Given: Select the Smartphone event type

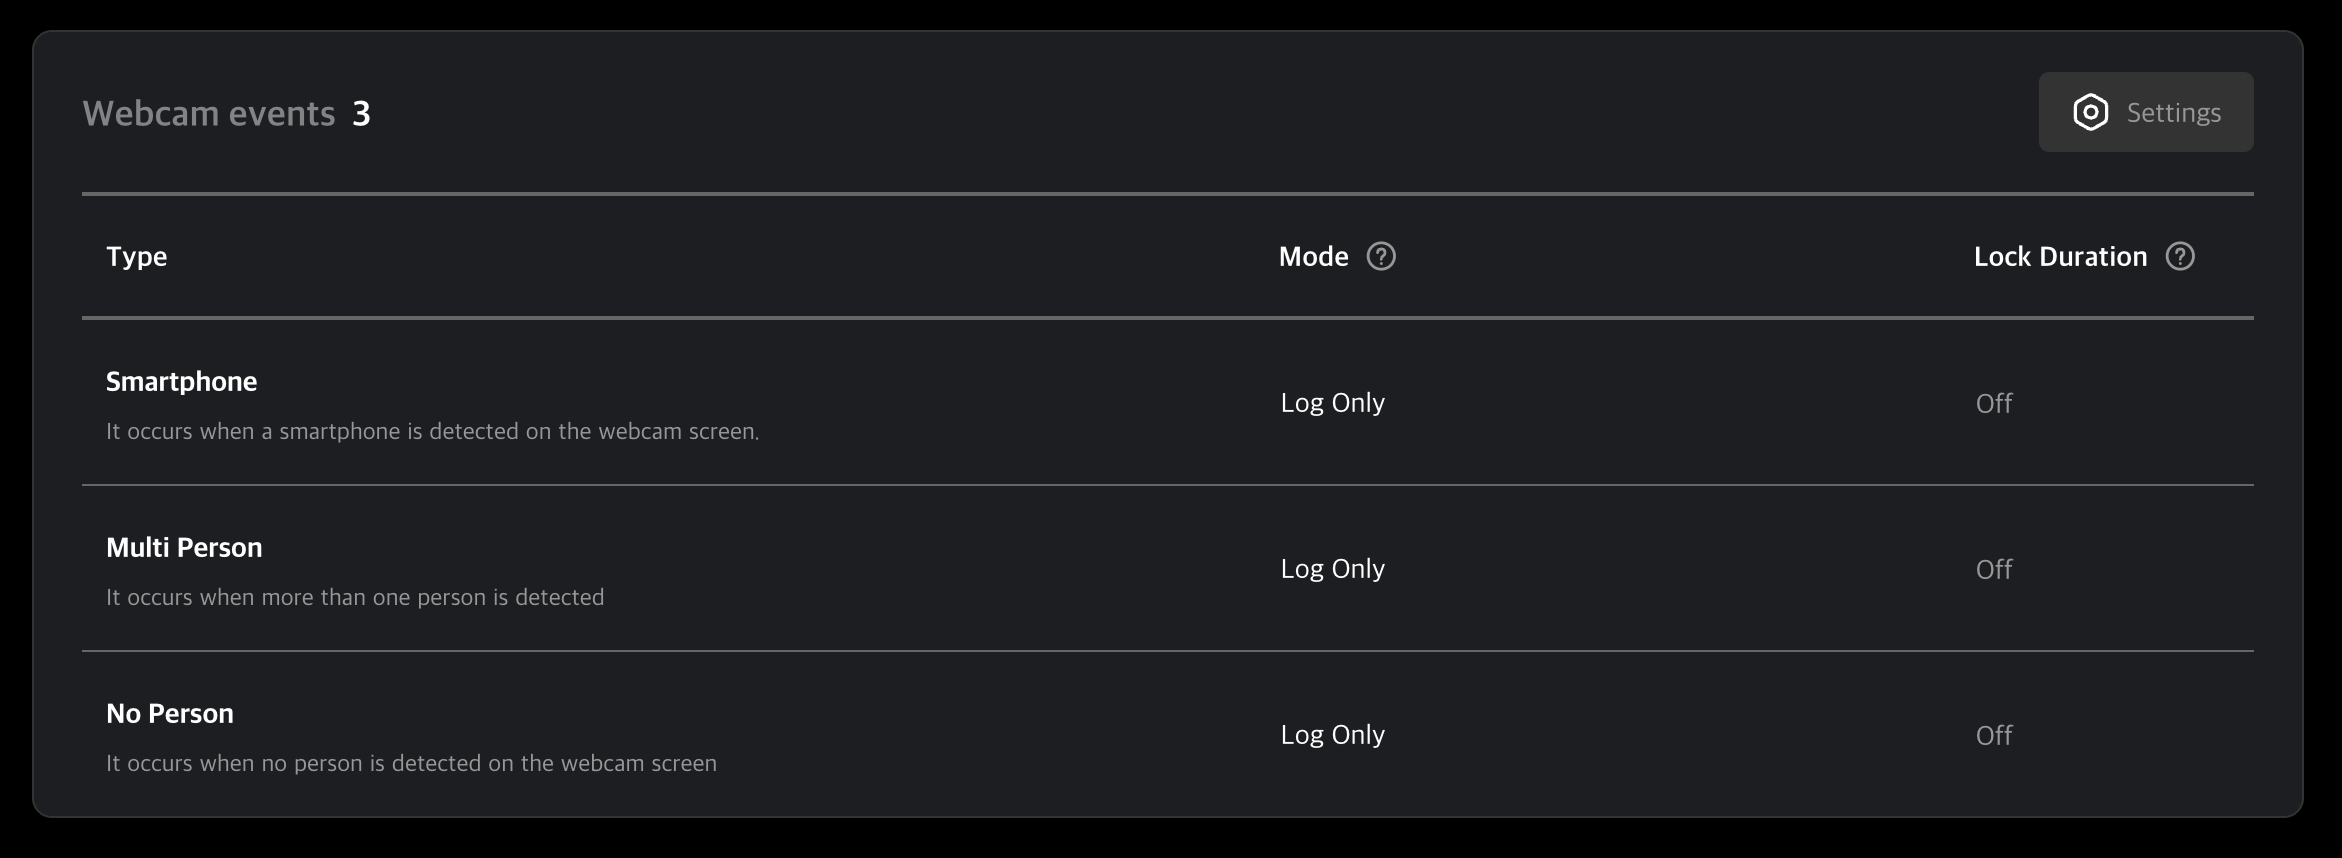Looking at the screenshot, I should click(x=182, y=382).
